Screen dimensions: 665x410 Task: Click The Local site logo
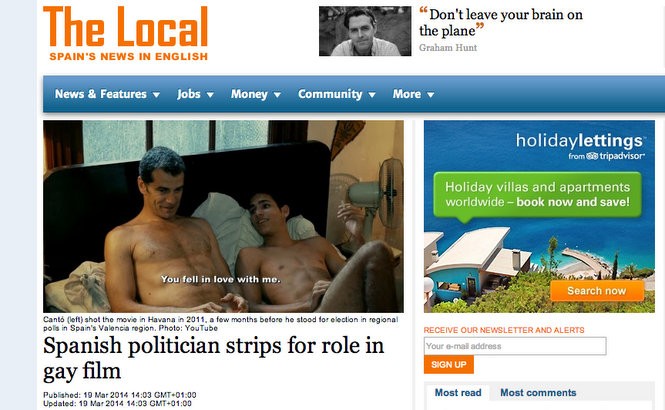pyautogui.click(x=126, y=33)
